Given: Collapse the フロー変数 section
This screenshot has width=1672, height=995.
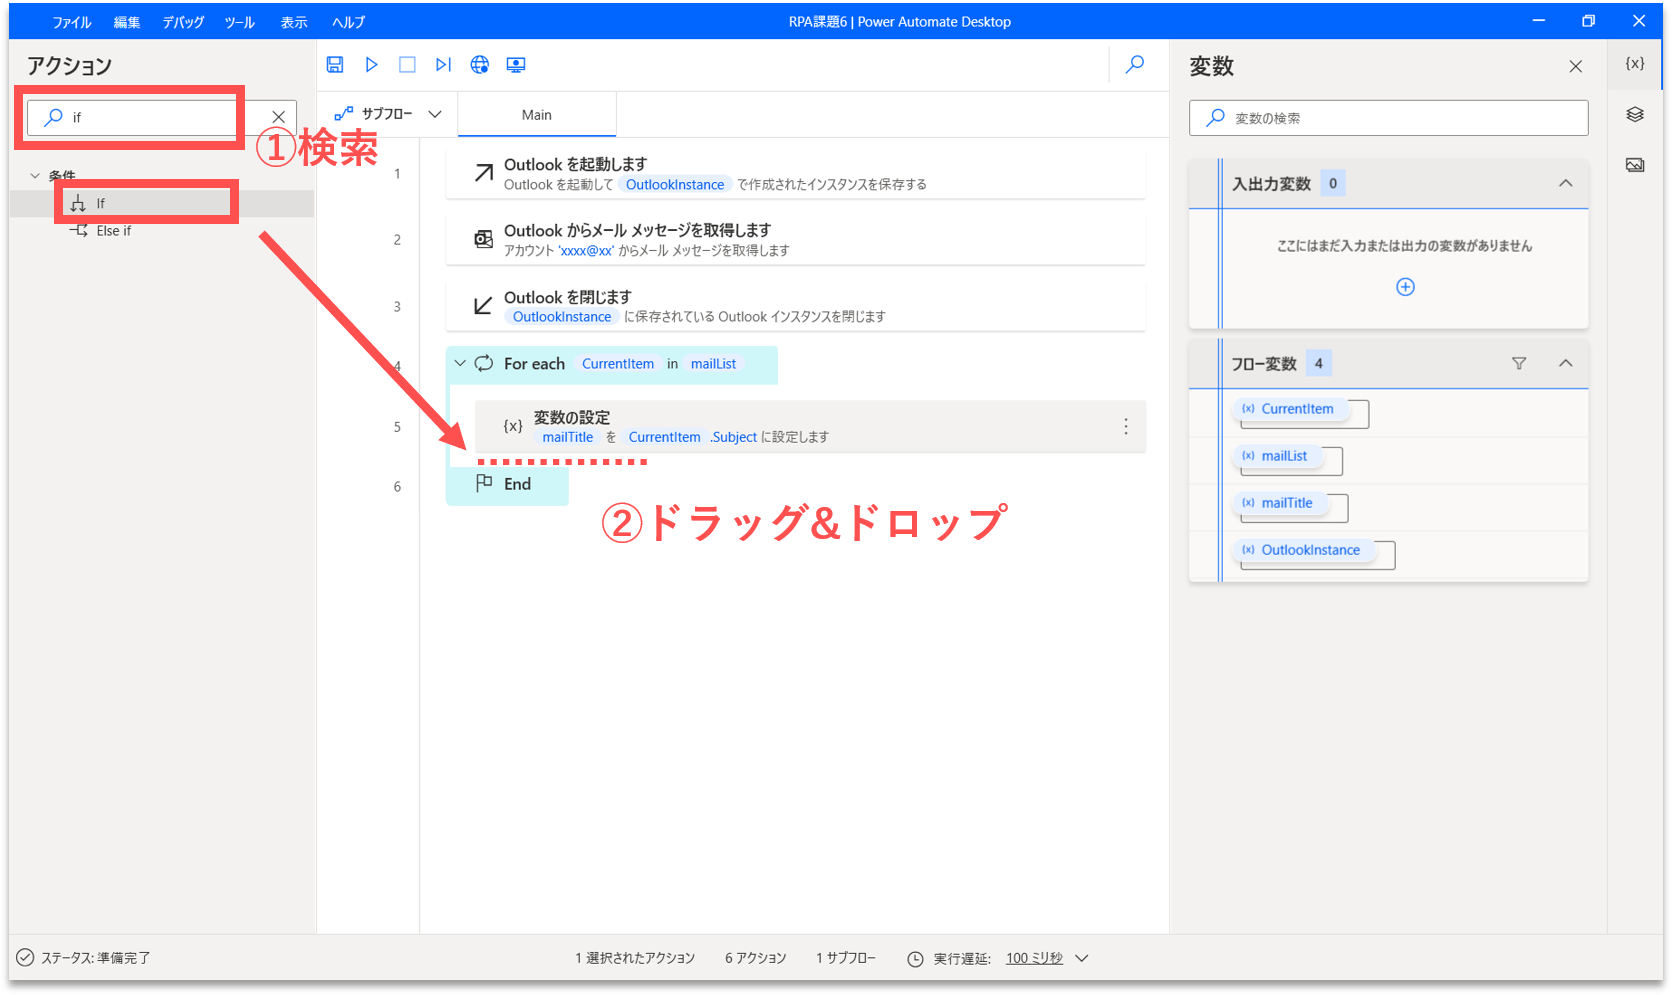Looking at the screenshot, I should pyautogui.click(x=1566, y=364).
